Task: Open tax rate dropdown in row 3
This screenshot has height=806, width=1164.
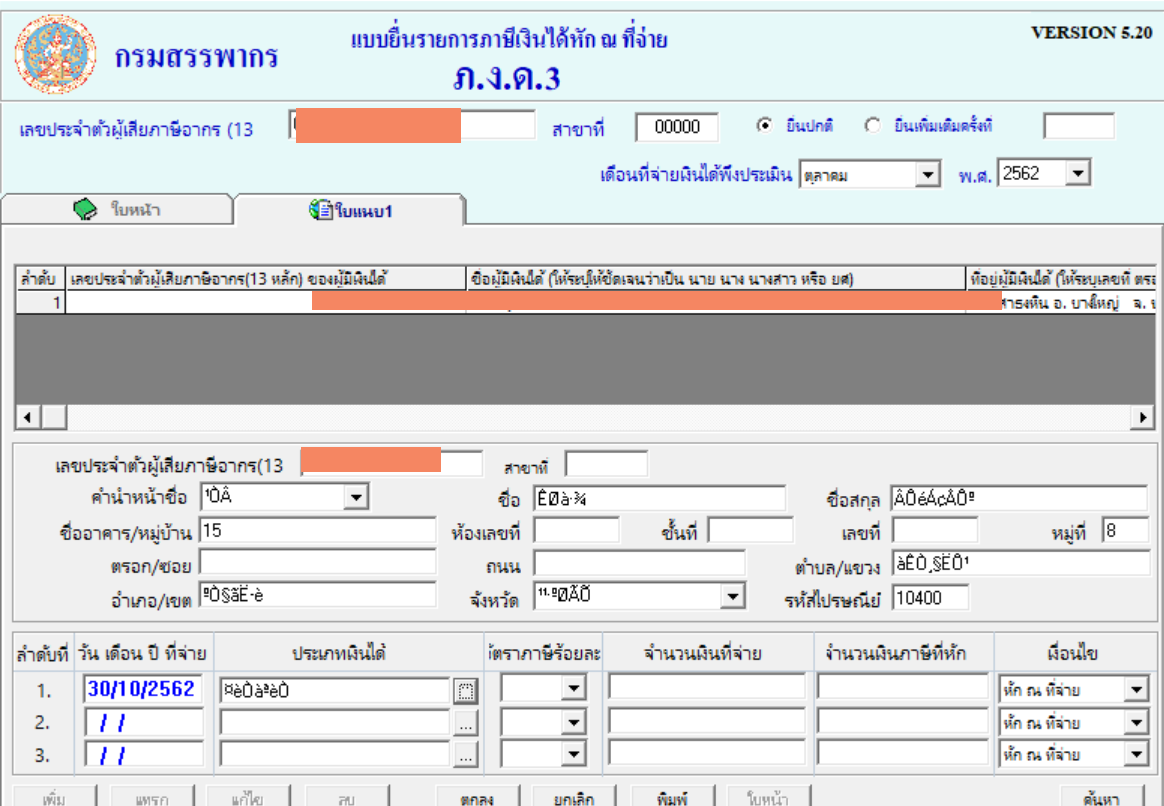Action: click(x=573, y=754)
